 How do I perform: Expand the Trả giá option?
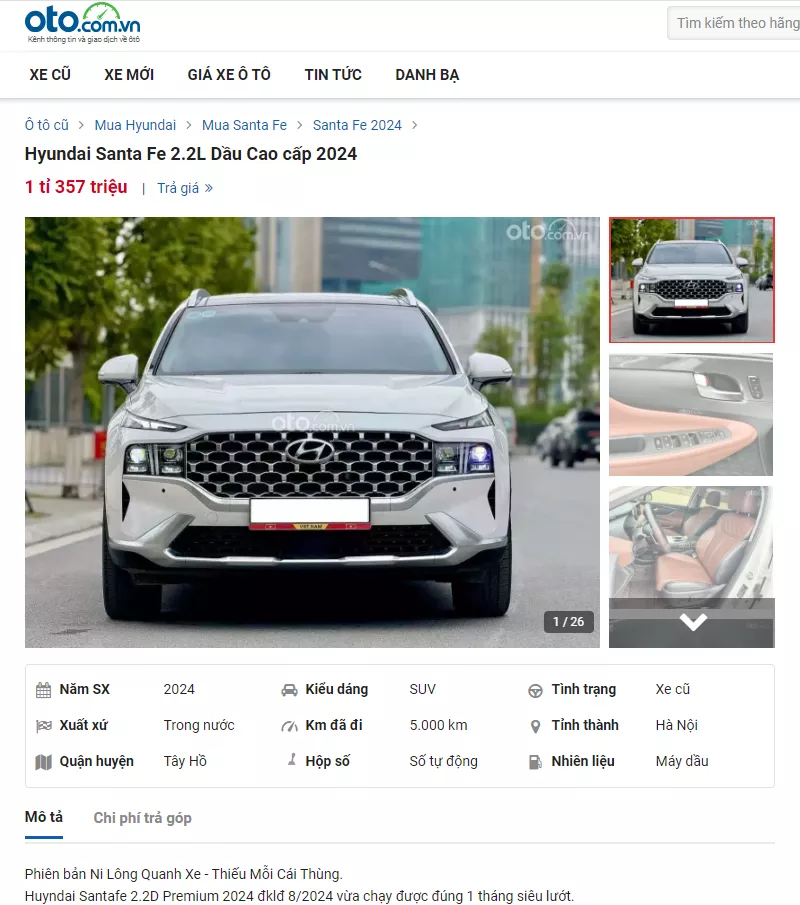click(185, 188)
